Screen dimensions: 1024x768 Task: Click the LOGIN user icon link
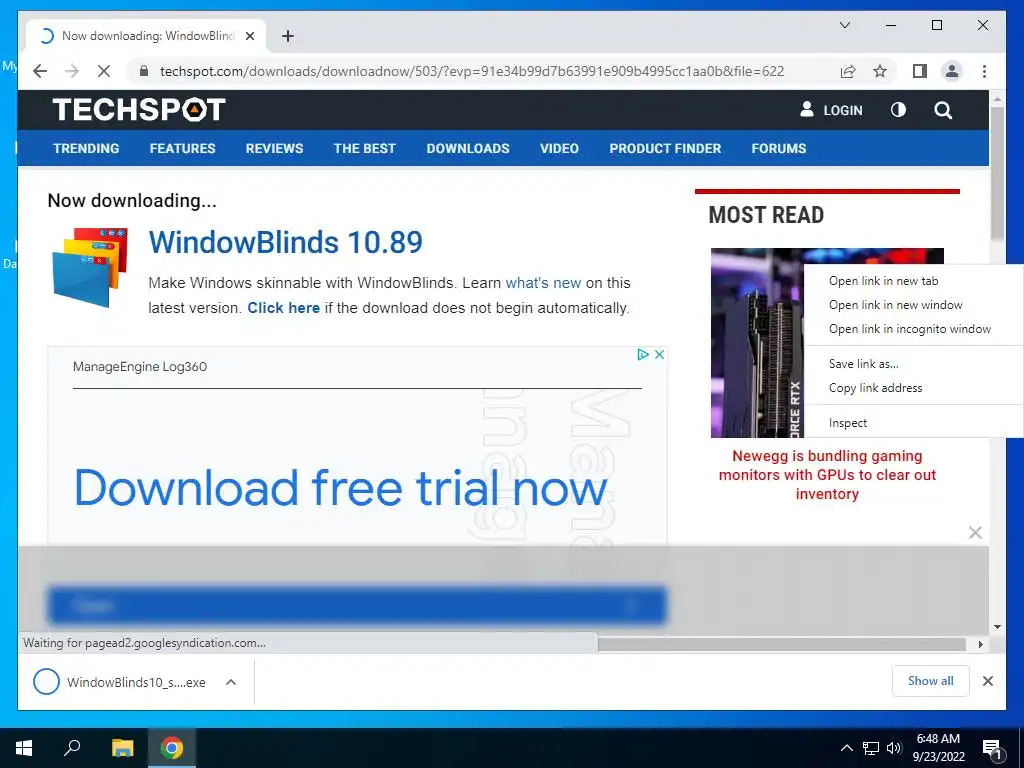coord(831,110)
